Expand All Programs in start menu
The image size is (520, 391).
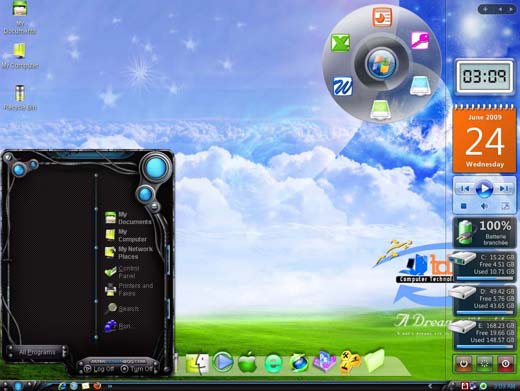point(37,352)
